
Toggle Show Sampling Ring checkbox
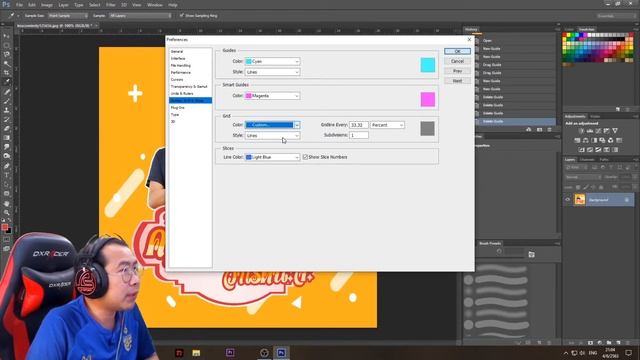[x=182, y=16]
